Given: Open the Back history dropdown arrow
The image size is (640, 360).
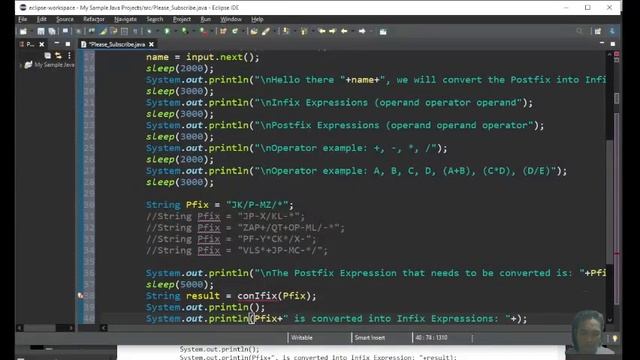Looking at the screenshot, I should tap(352, 31).
